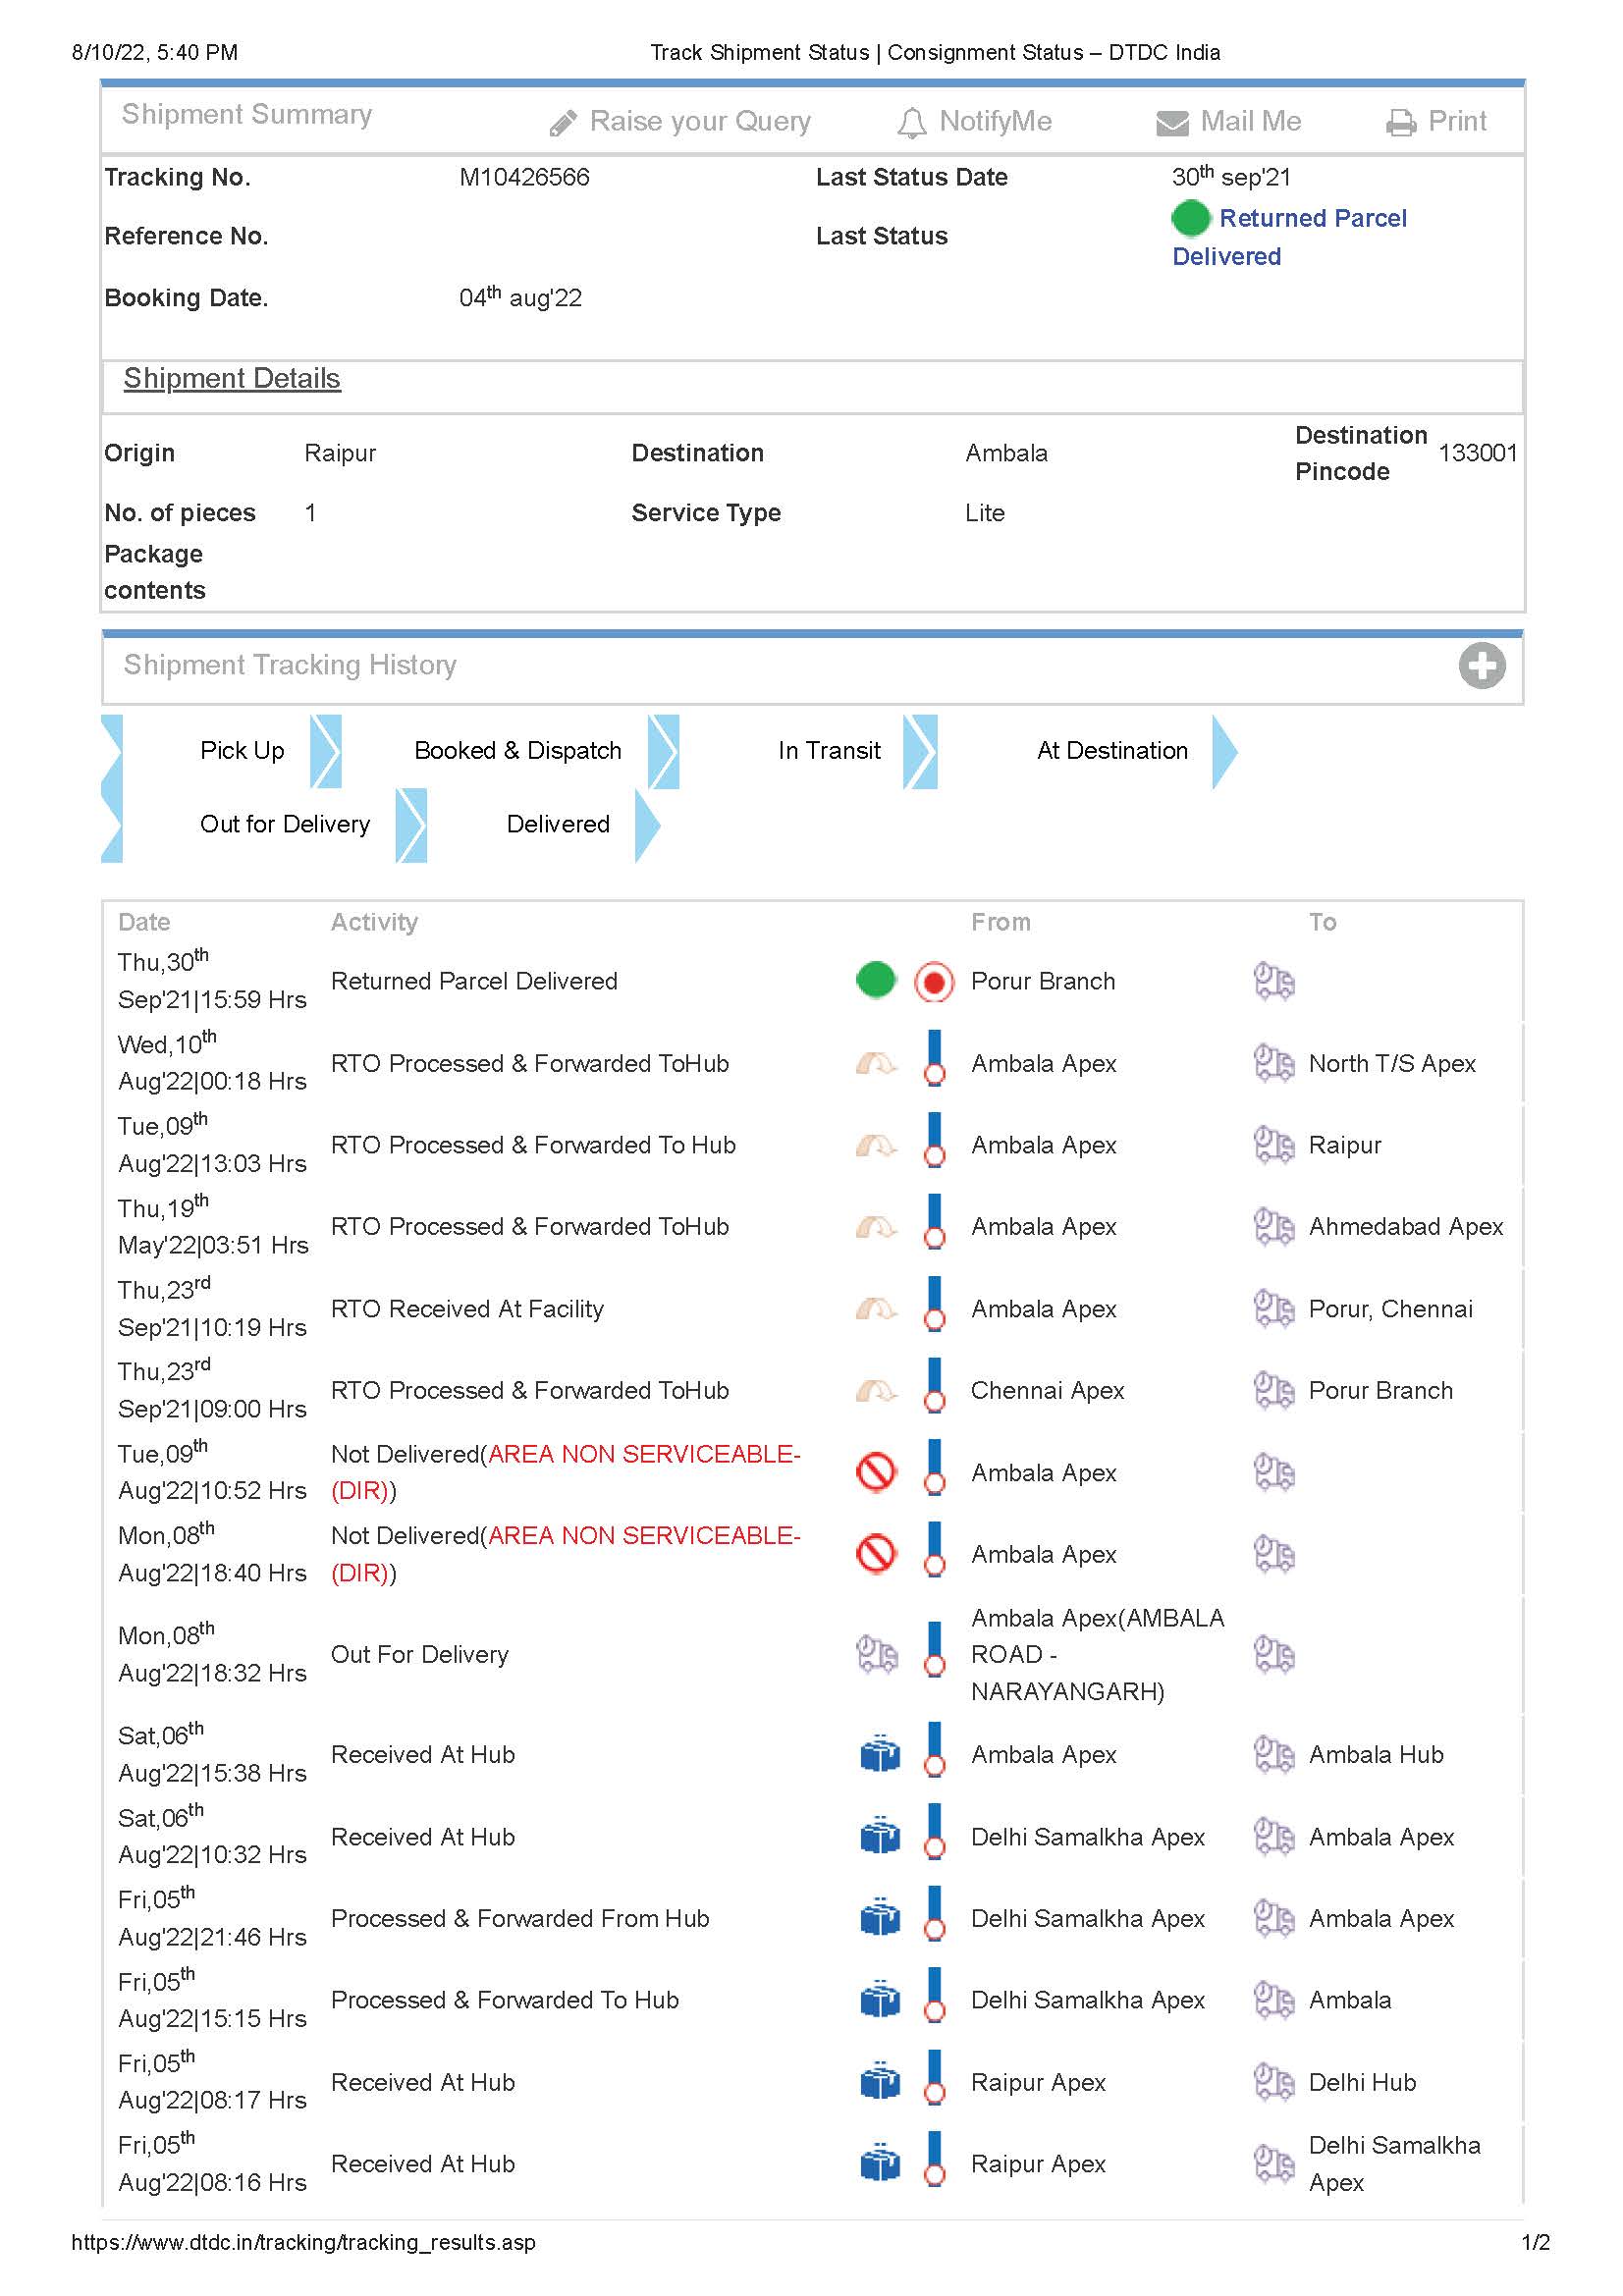Select the Pick Up stage step
The image size is (1623, 2296).
point(242,751)
